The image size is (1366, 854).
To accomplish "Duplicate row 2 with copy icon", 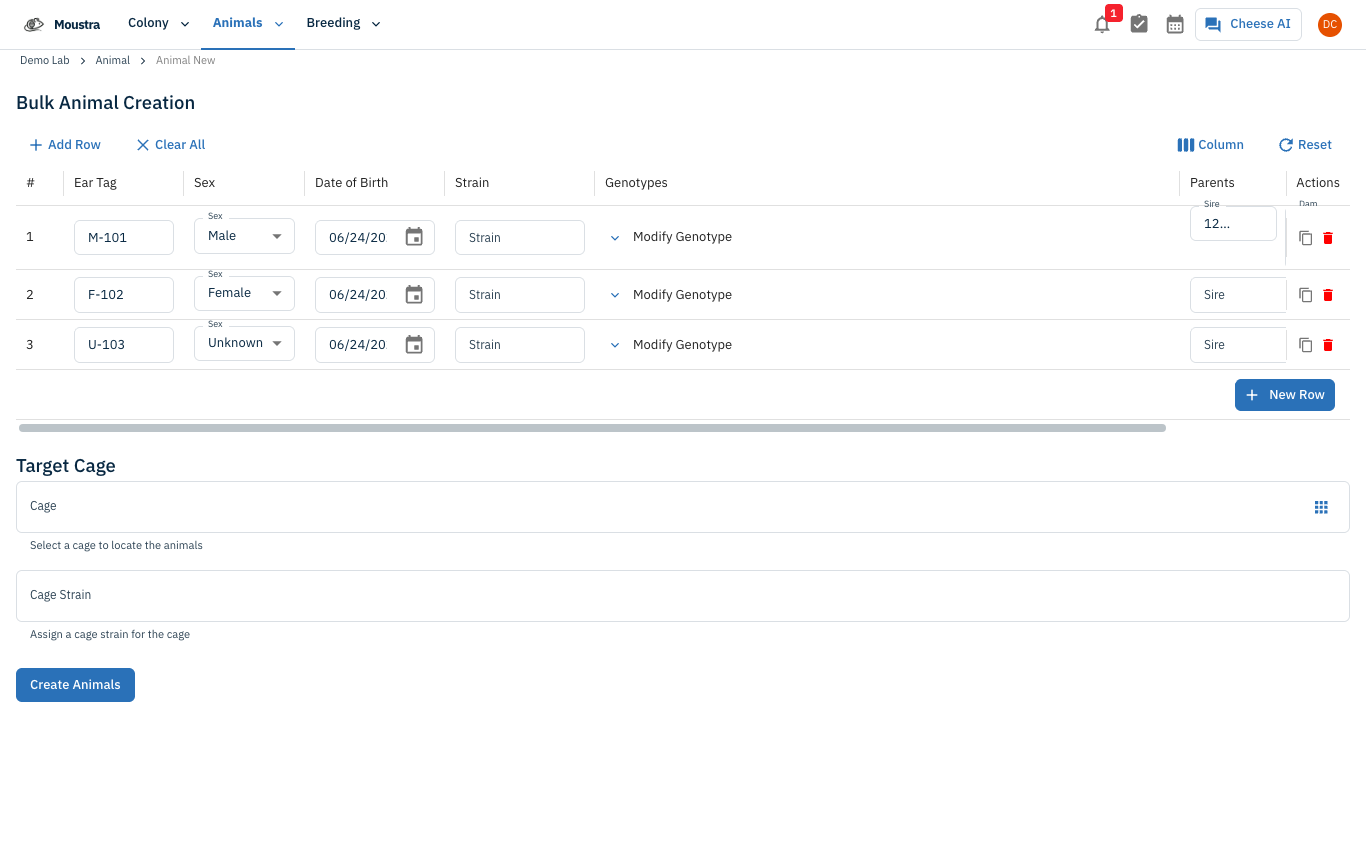I will coord(1305,295).
